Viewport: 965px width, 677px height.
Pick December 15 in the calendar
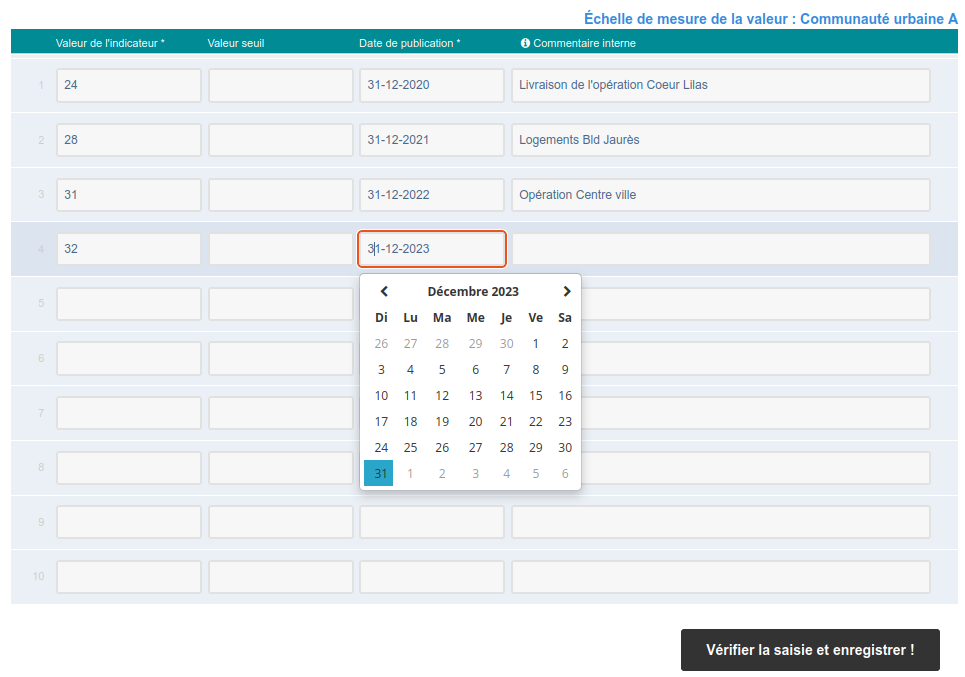click(535, 396)
